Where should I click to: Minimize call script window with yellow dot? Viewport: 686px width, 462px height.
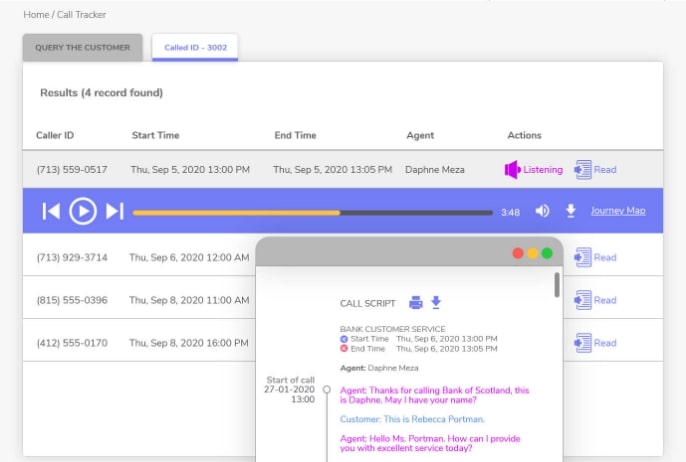532,253
